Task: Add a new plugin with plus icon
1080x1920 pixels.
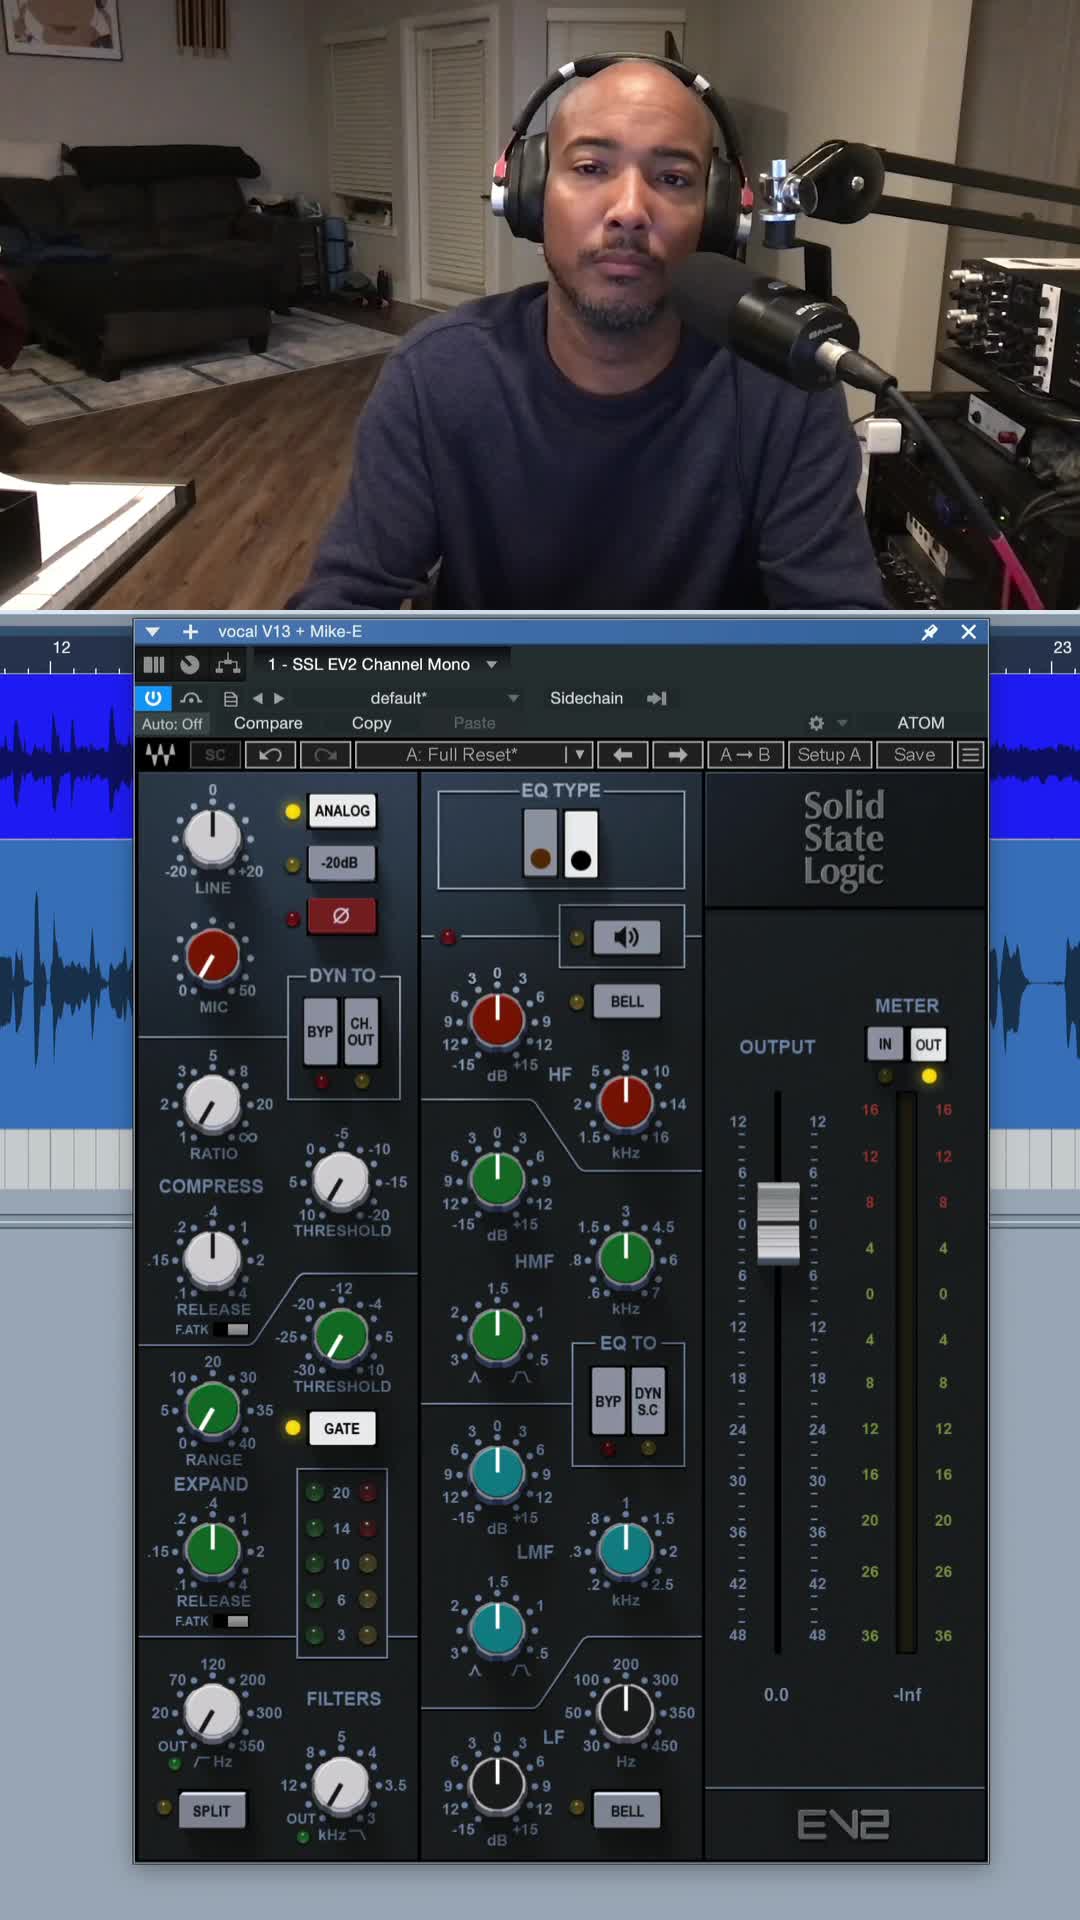Action: click(190, 632)
